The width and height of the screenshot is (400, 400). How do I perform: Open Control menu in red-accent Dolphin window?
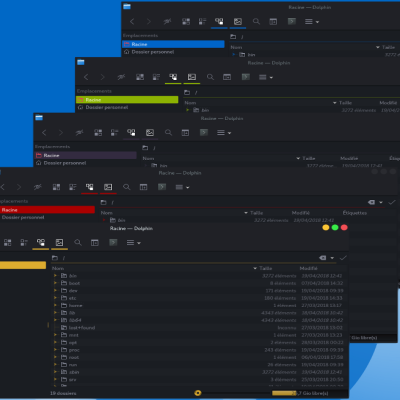[x=182, y=187]
